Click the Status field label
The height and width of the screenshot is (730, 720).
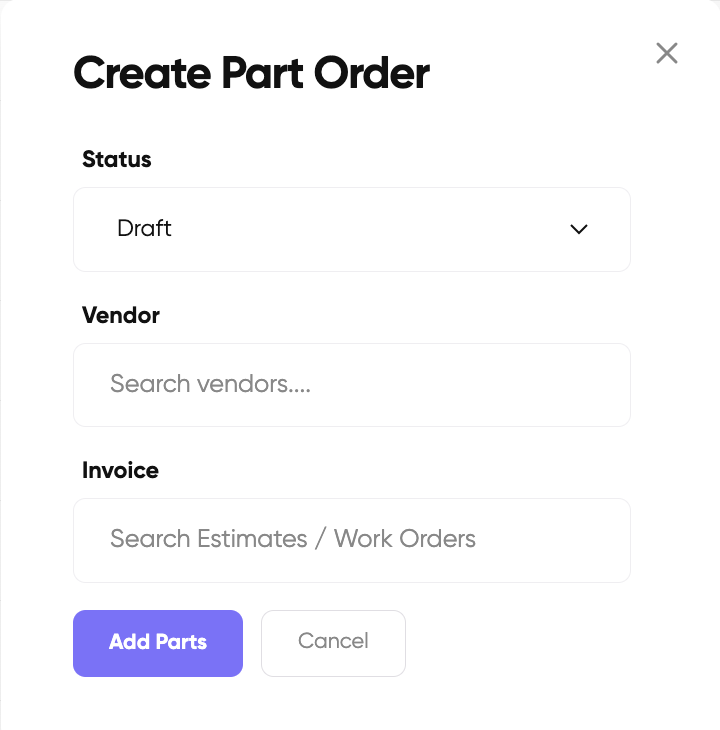[116, 159]
